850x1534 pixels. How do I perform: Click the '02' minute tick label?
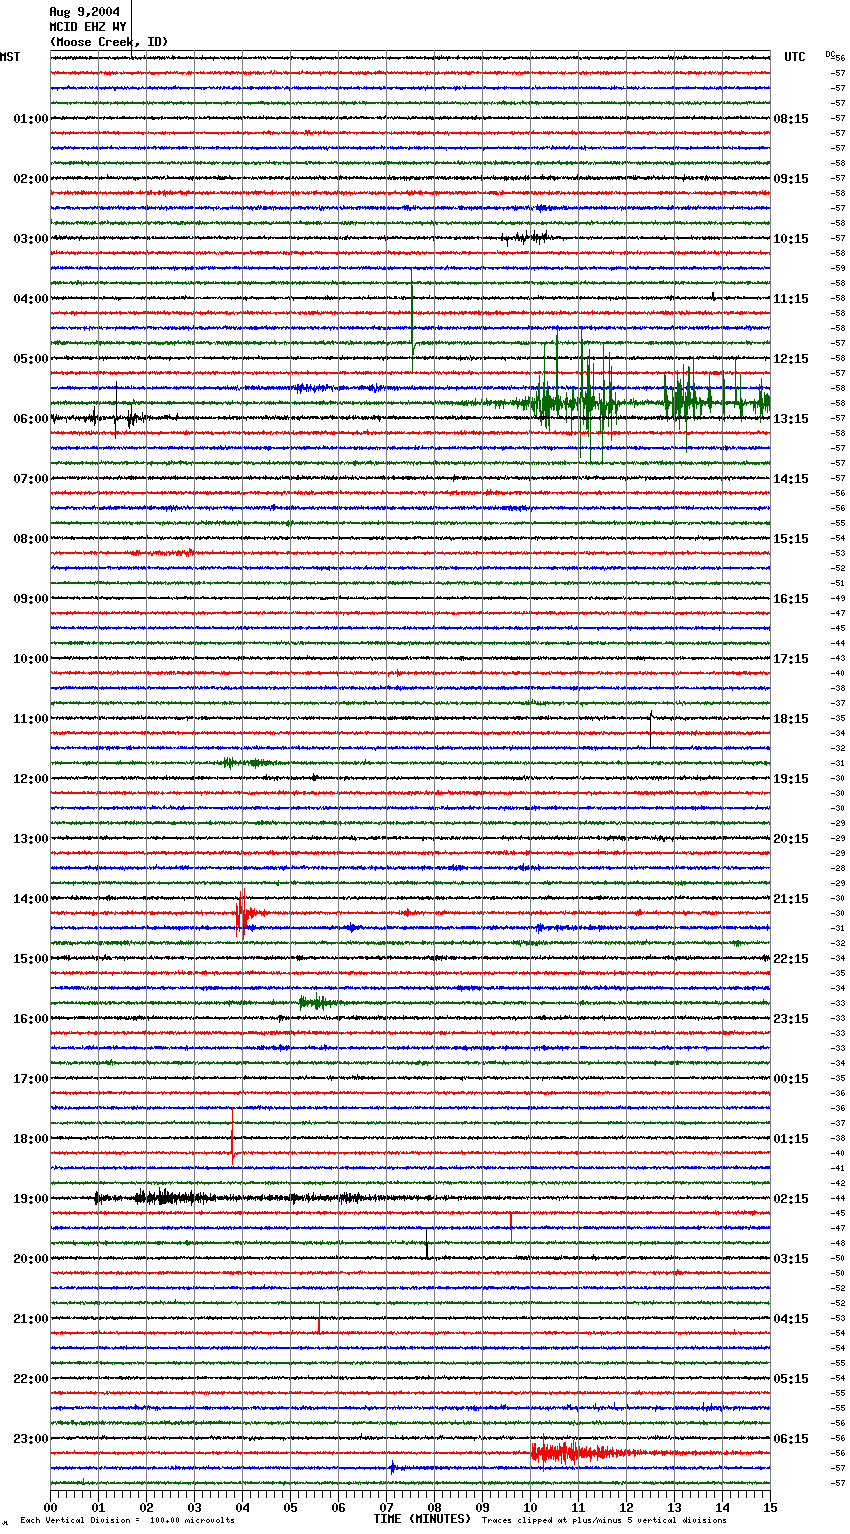tap(146, 1507)
